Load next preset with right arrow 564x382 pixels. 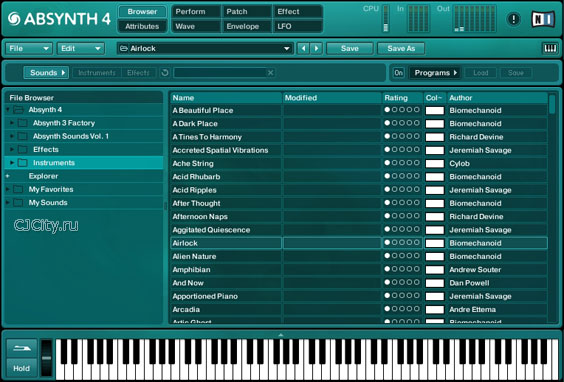[316, 49]
